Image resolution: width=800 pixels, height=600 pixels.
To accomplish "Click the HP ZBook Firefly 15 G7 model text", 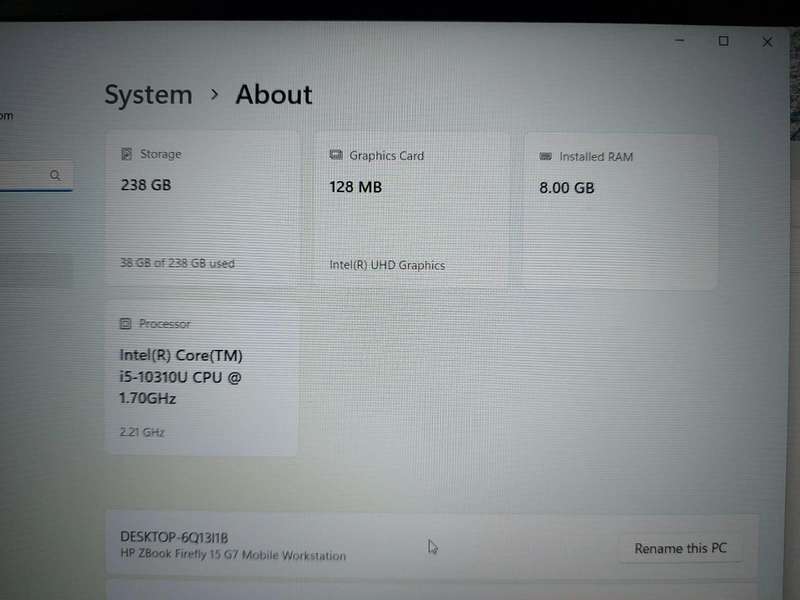I will 233,555.
